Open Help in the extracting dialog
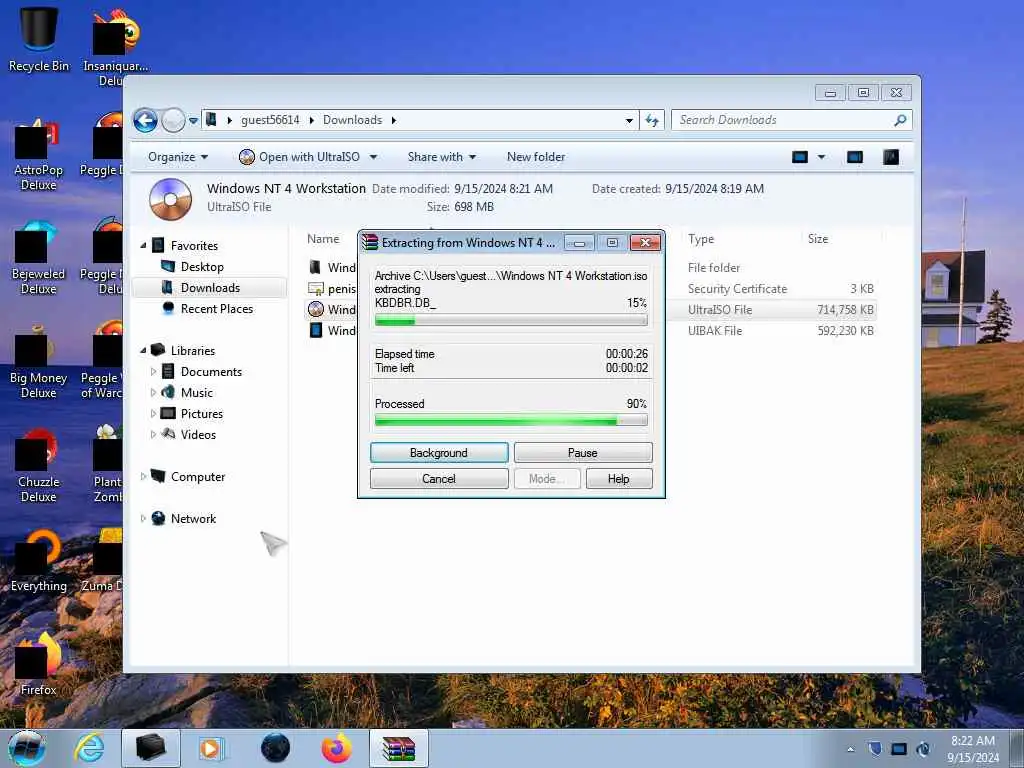 [x=618, y=479]
